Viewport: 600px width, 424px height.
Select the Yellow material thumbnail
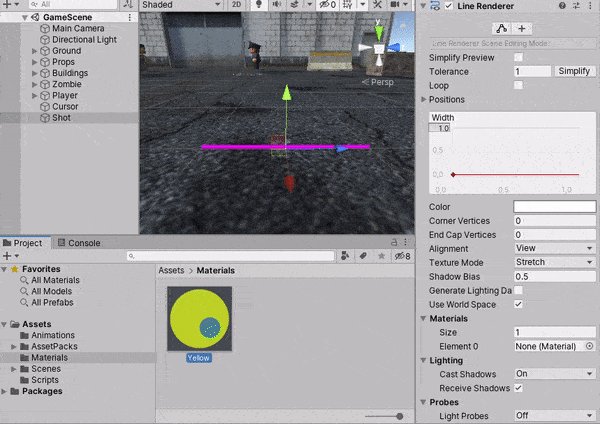pos(199,319)
